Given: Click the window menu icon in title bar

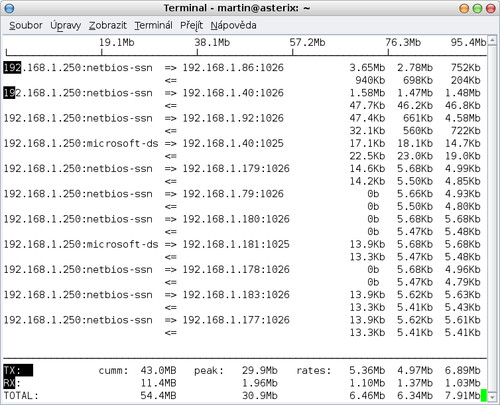Looking at the screenshot, I should (9, 8).
